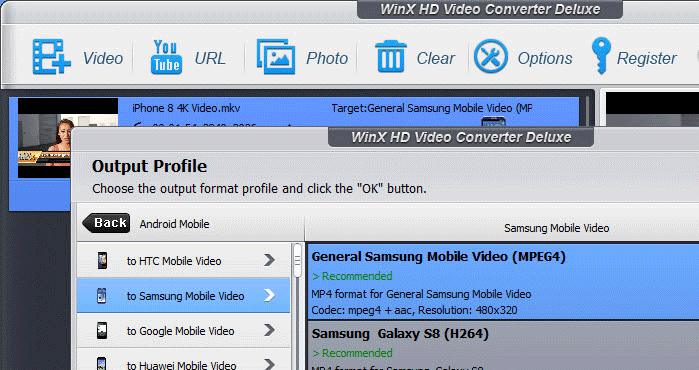Screen dimensions: 699x370
Task: Select to Google Mobile Video
Action: [183, 330]
